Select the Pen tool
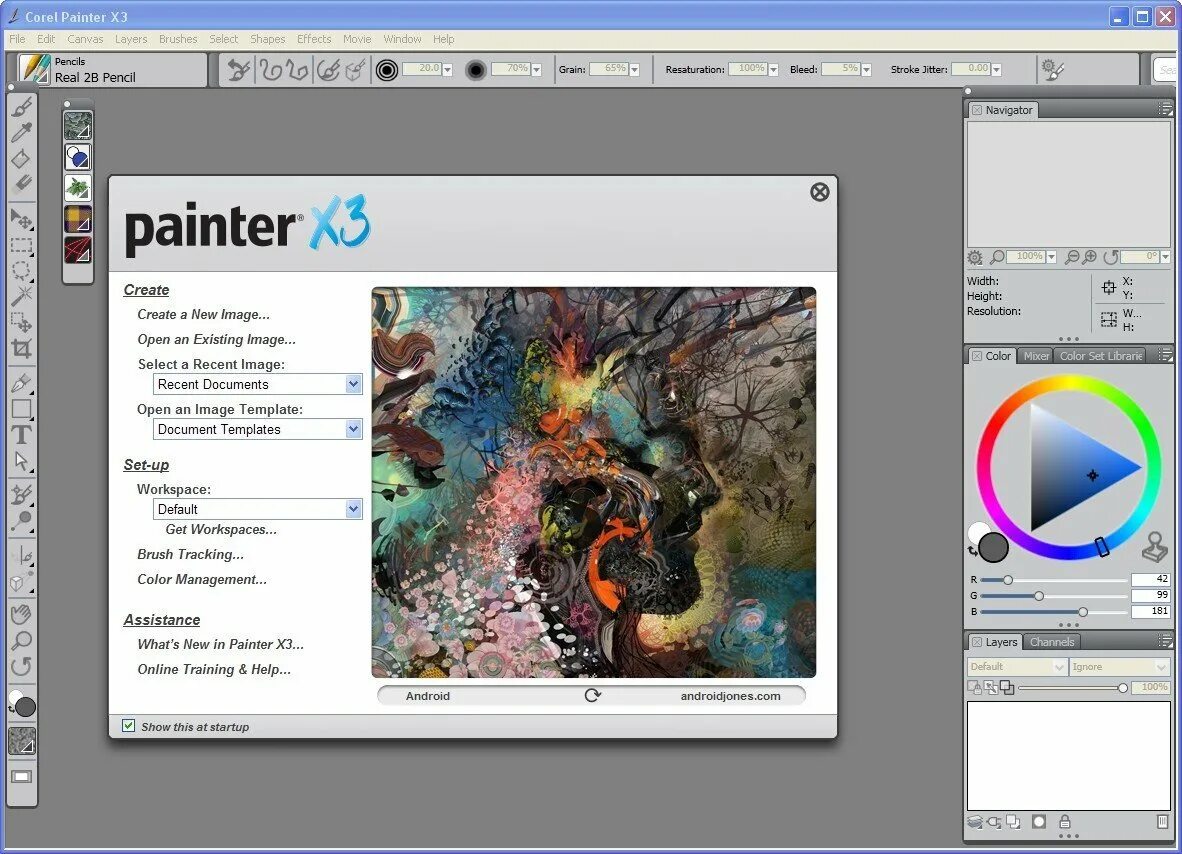1182x854 pixels. (21, 383)
